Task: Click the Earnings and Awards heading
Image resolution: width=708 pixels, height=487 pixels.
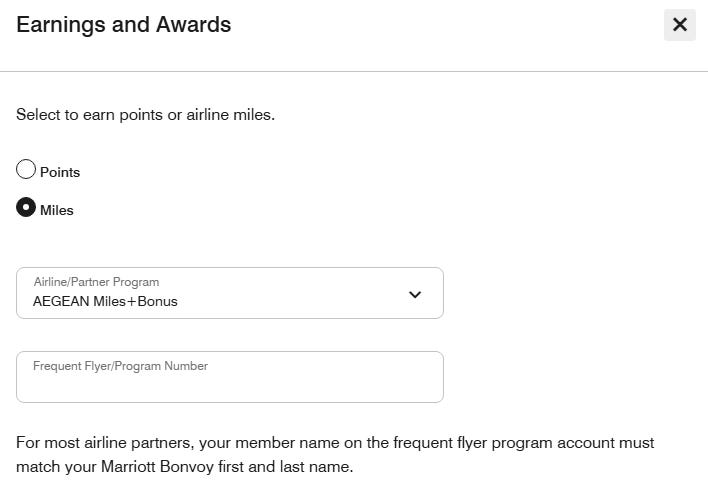Action: tap(124, 25)
